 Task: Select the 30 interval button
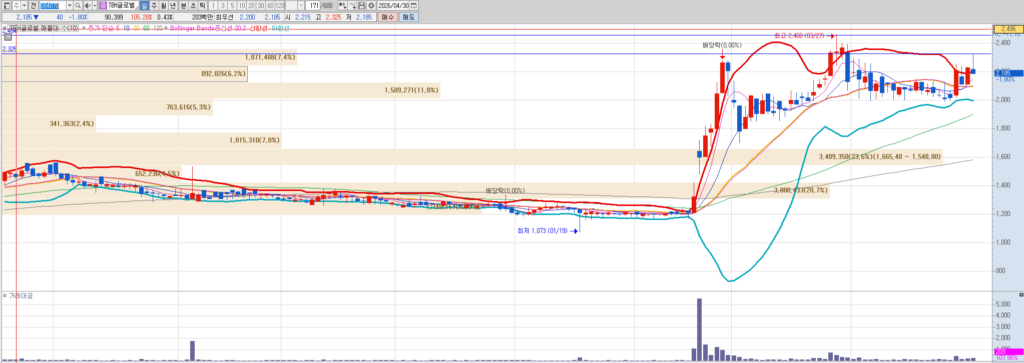coord(261,5)
